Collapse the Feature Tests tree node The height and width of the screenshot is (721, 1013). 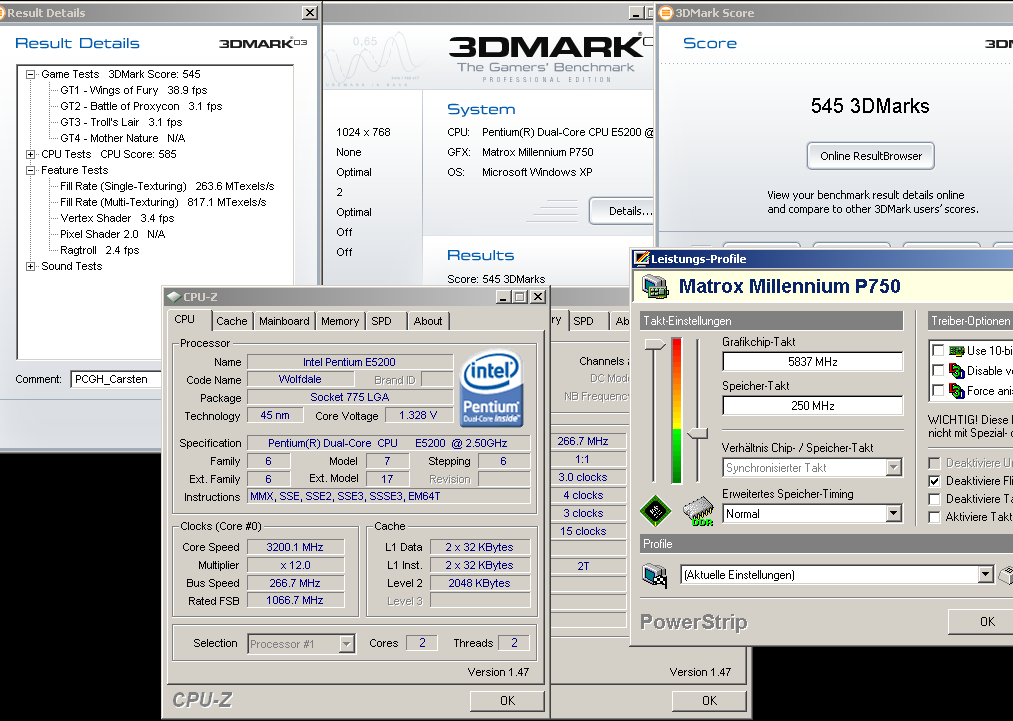[x=30, y=171]
